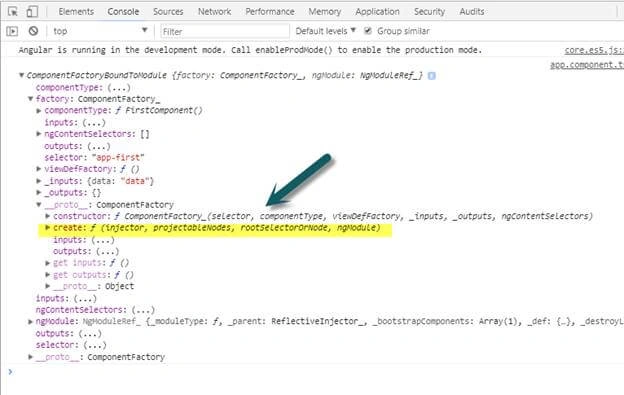Expand the __proto__: Object node

point(48,286)
